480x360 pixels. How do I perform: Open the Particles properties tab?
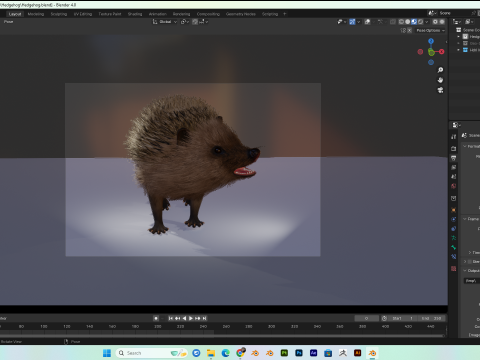(454, 219)
